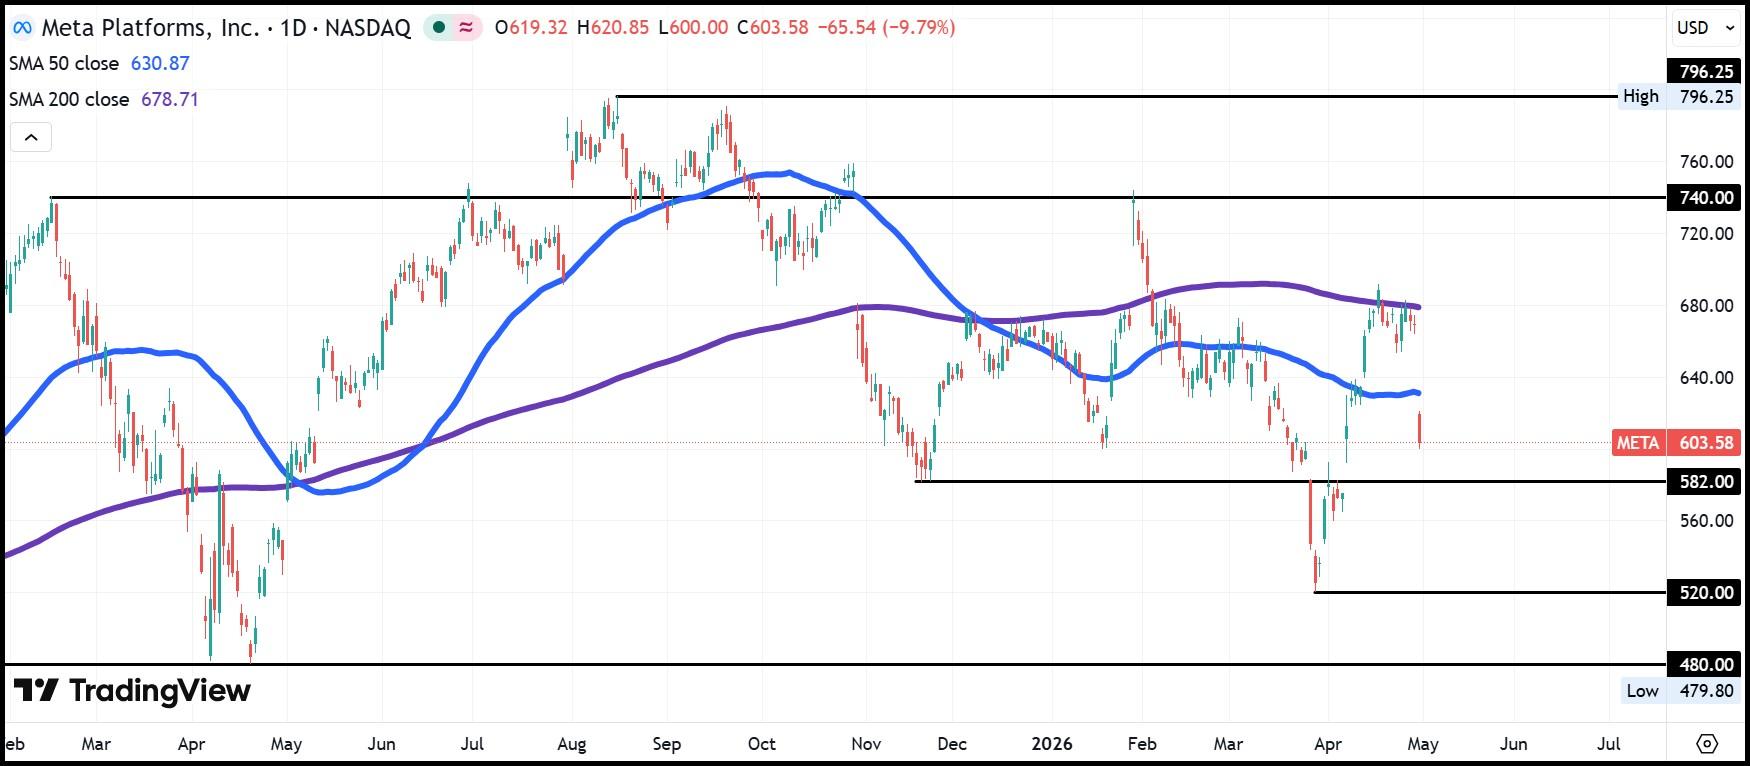
Task: Open the USD currency dropdown
Action: [x=1706, y=28]
